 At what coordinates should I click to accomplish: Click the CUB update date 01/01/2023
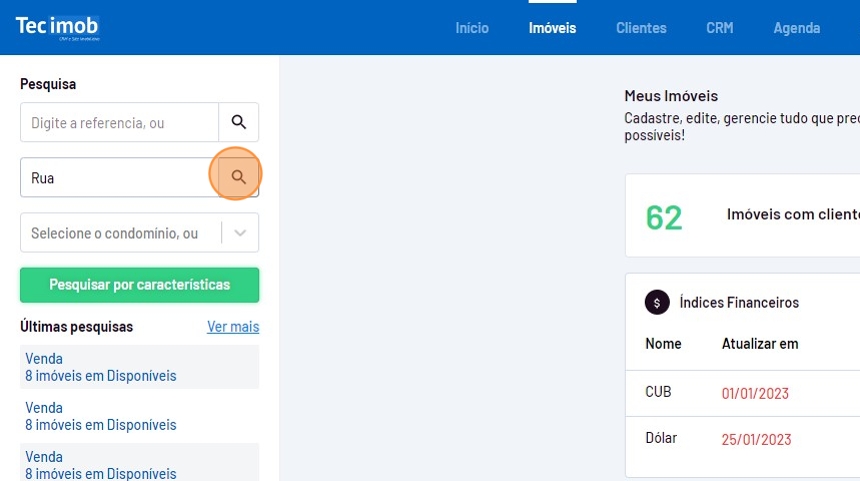coord(755,393)
